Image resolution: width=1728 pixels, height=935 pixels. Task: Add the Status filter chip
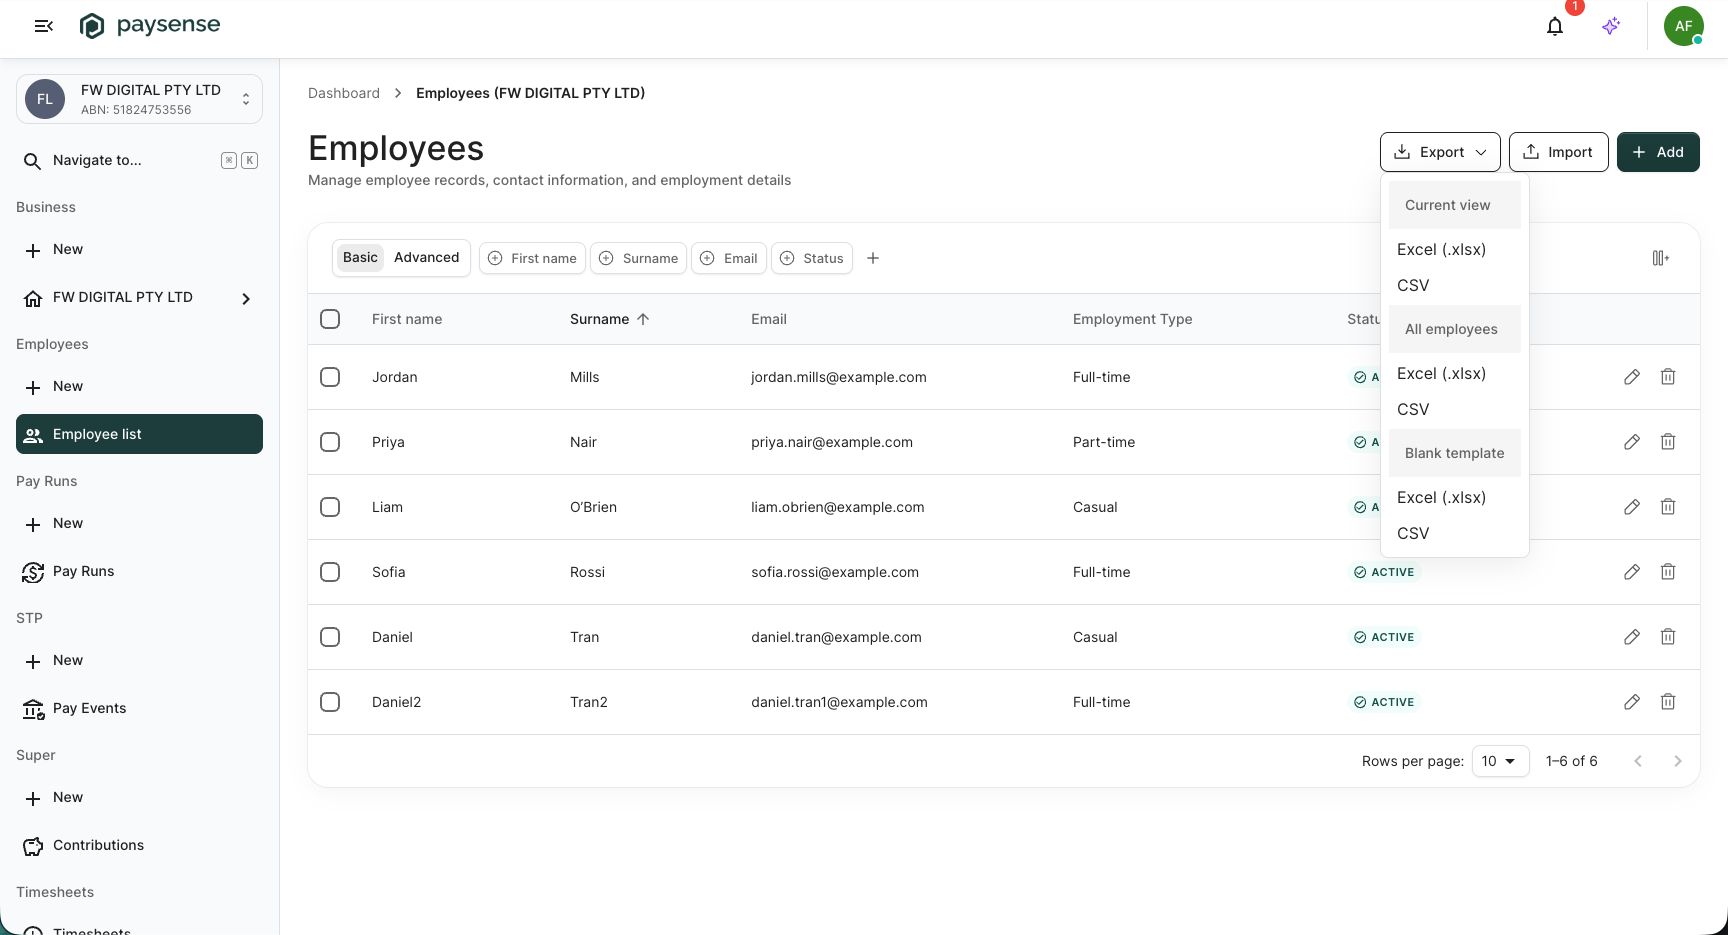[x=812, y=258]
